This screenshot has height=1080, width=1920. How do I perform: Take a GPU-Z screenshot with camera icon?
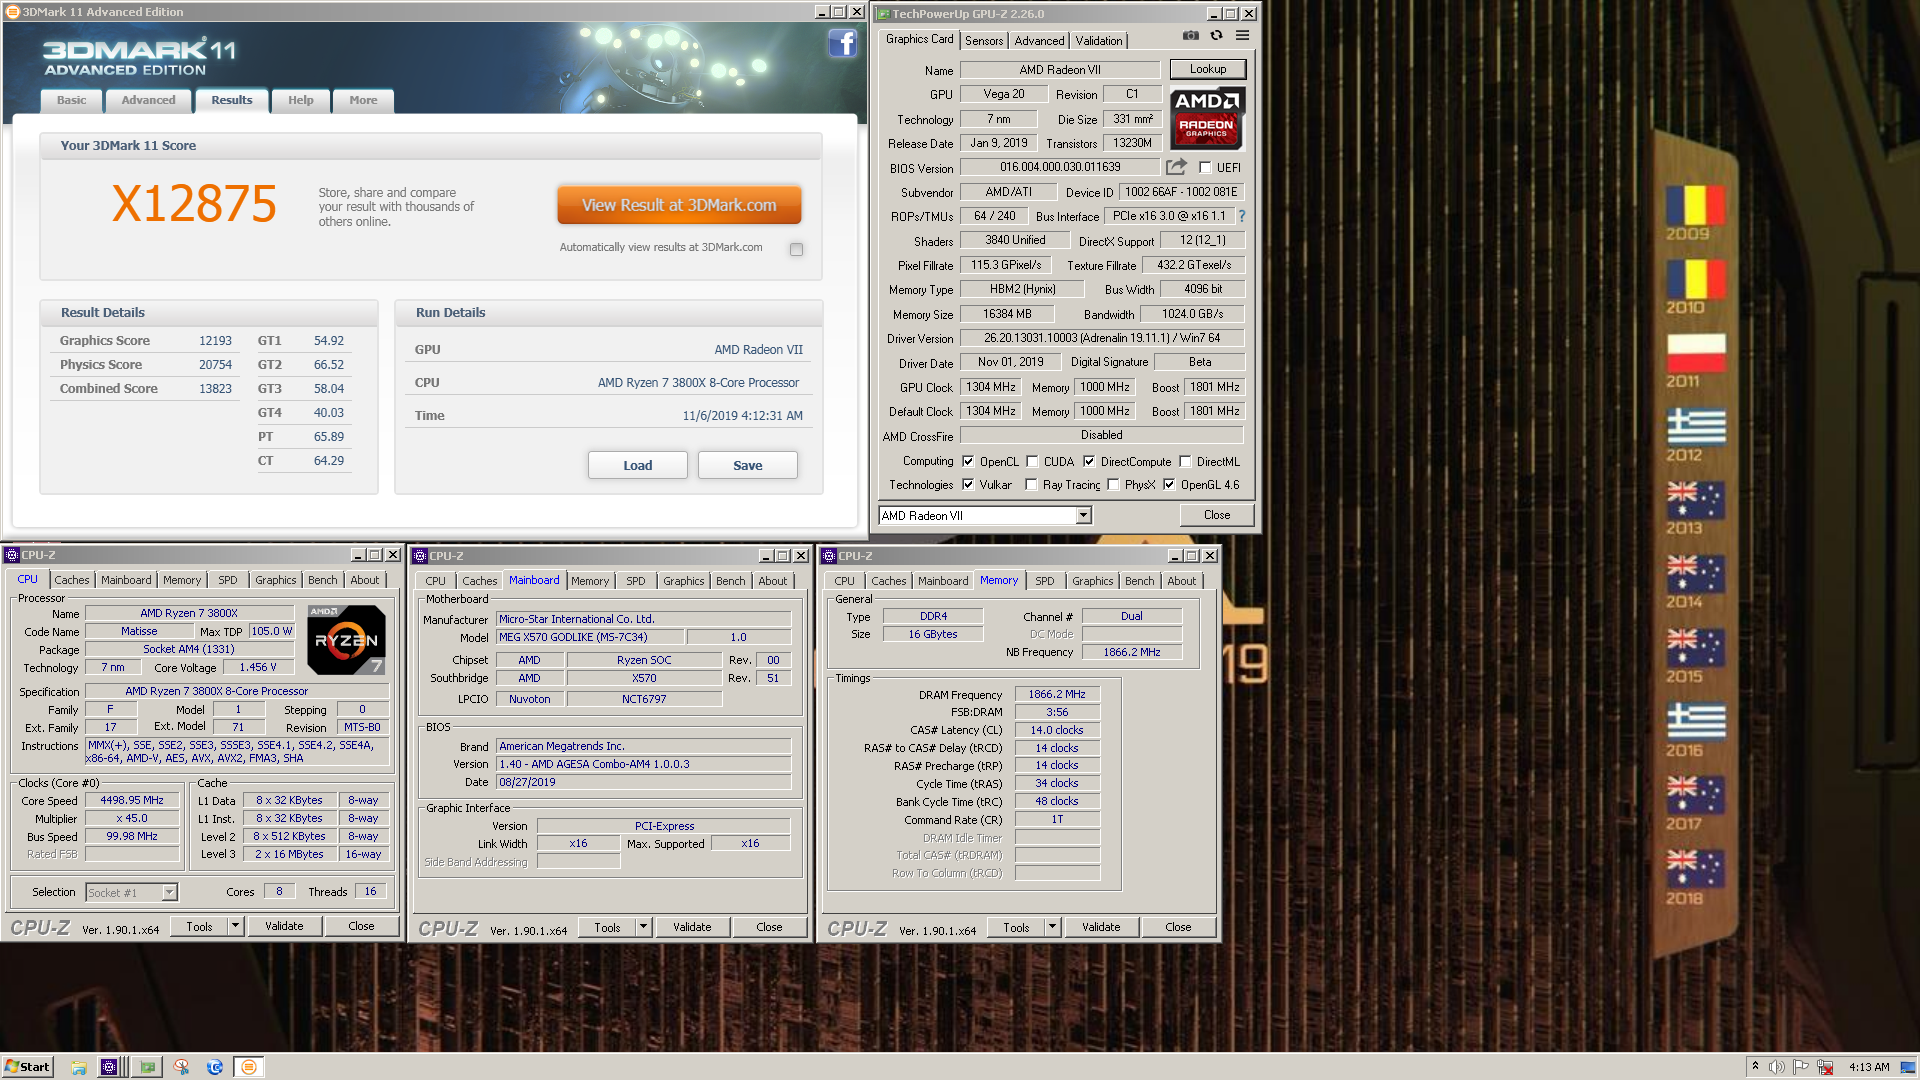click(x=1190, y=35)
